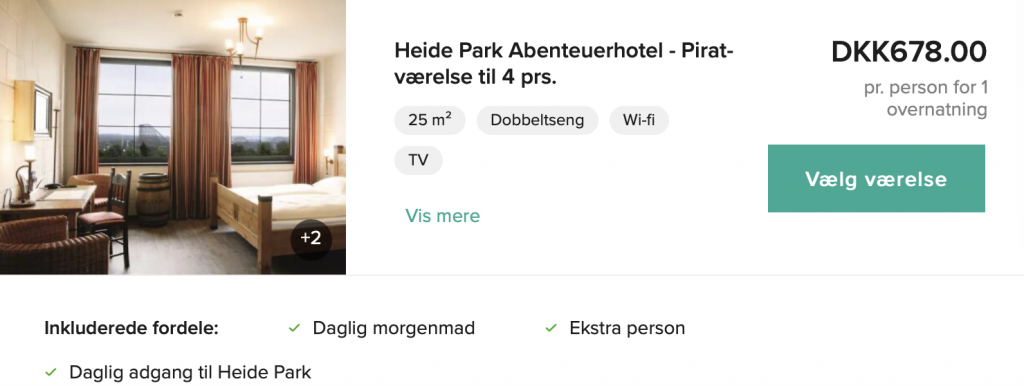Click the DKK678.00 price

point(908,52)
